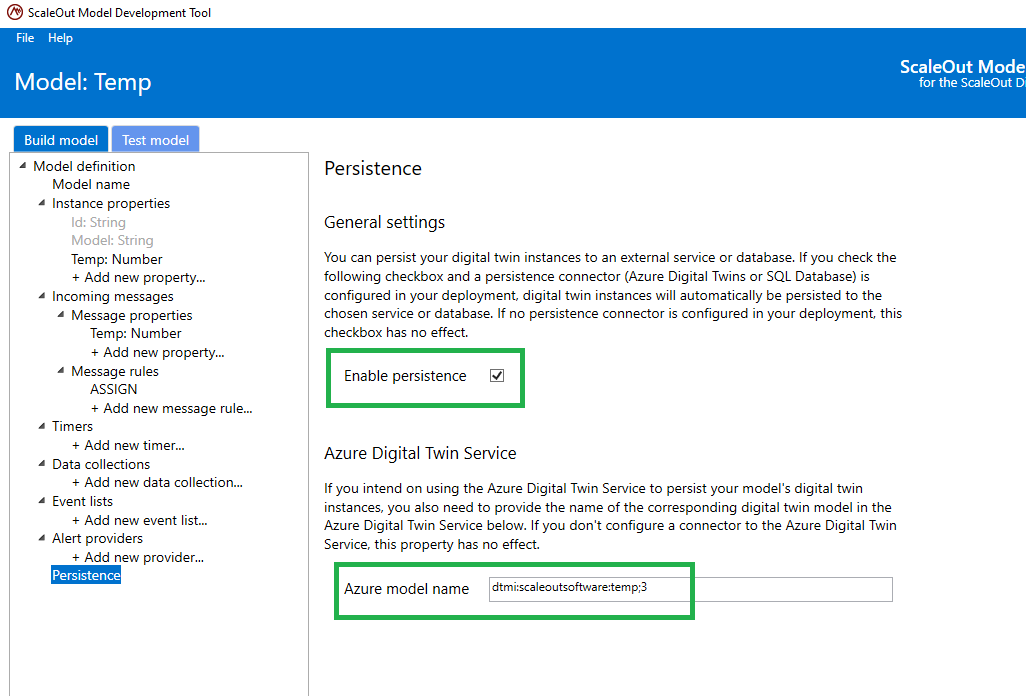Select Model definition tree item
The image size is (1026, 696).
tap(84, 166)
